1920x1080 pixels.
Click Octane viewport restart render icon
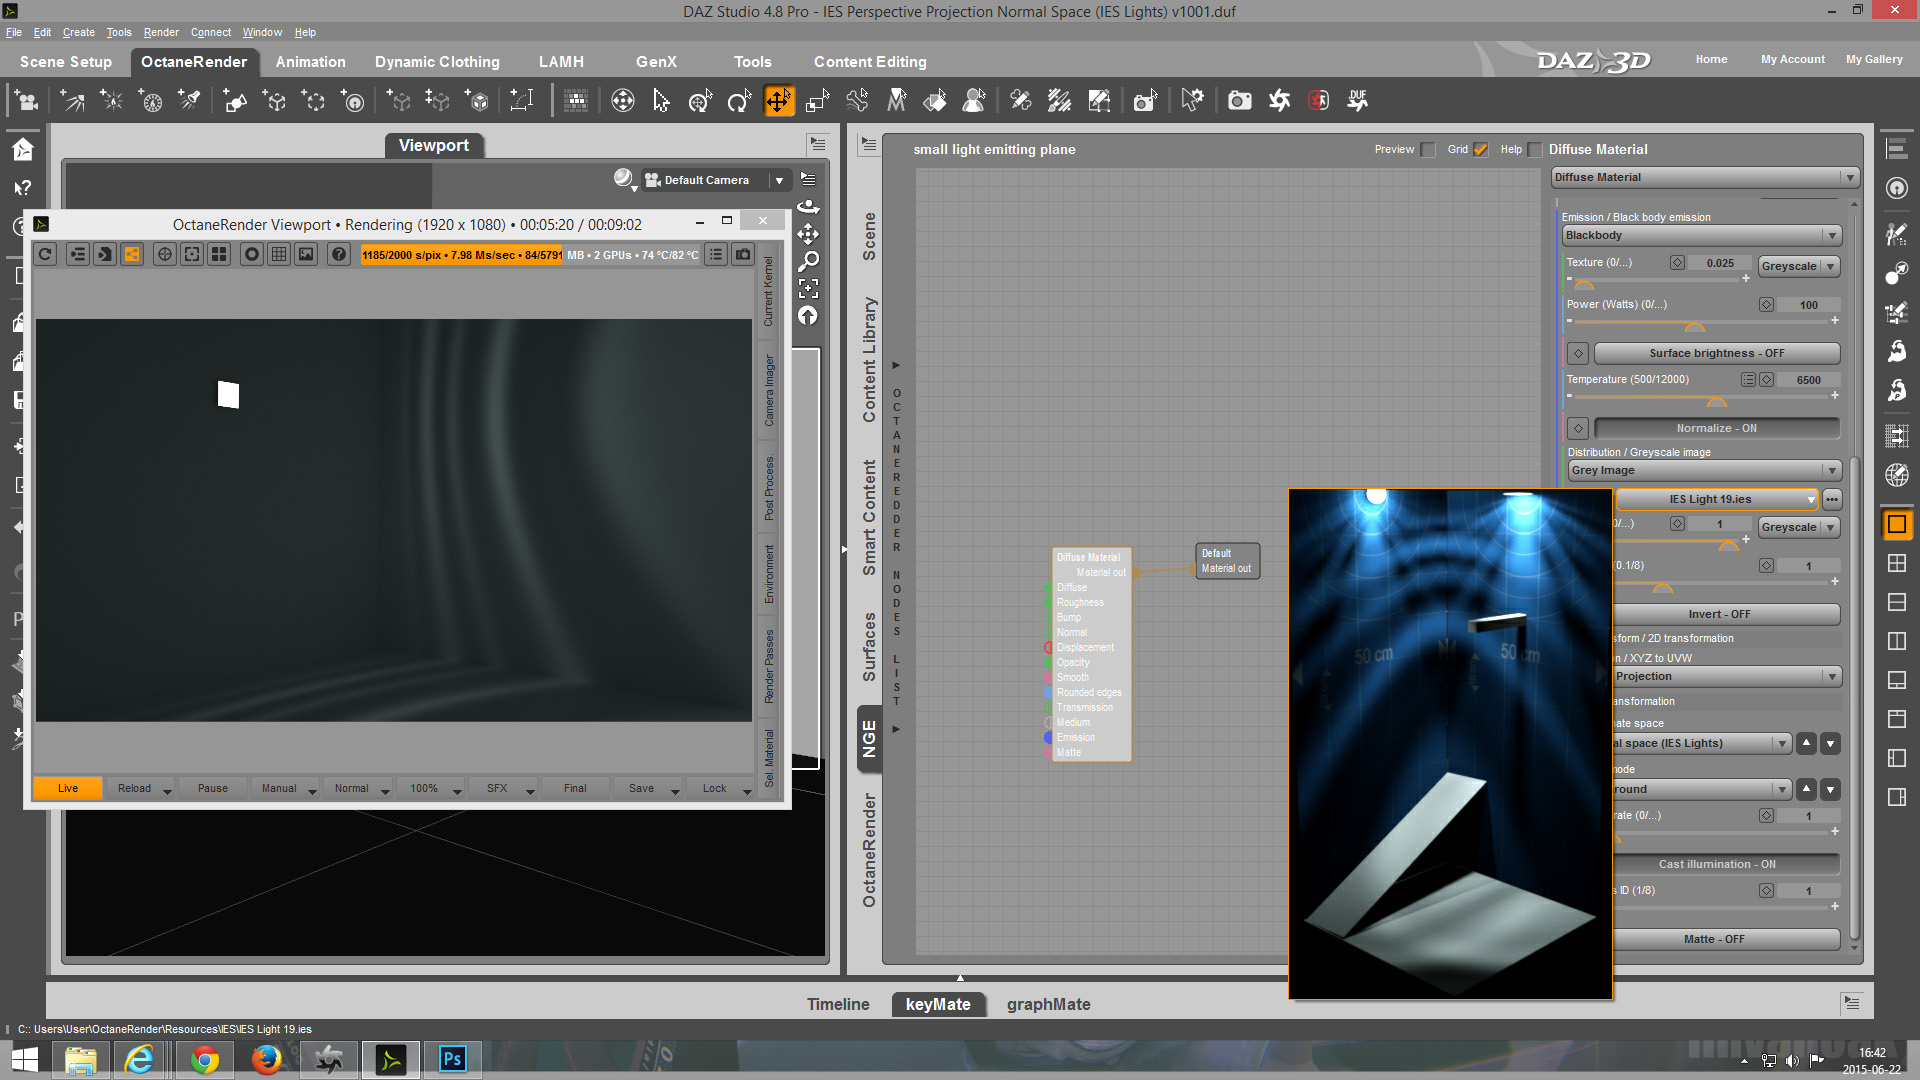pos(45,254)
